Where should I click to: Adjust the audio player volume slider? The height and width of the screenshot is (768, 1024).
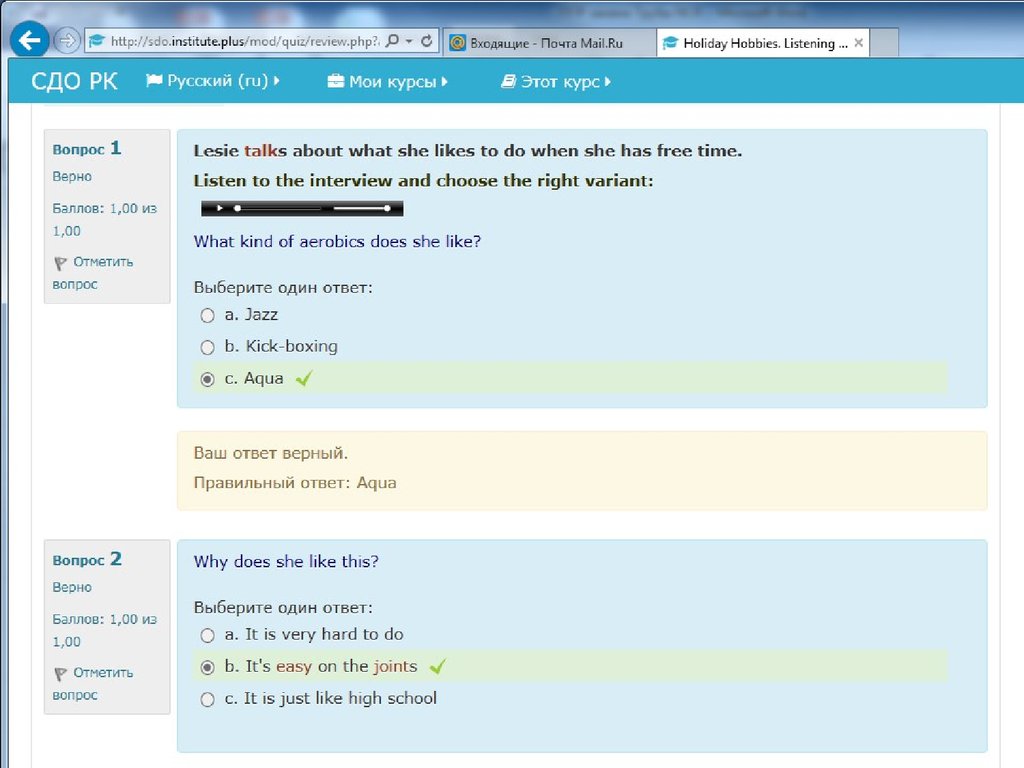(x=361, y=208)
